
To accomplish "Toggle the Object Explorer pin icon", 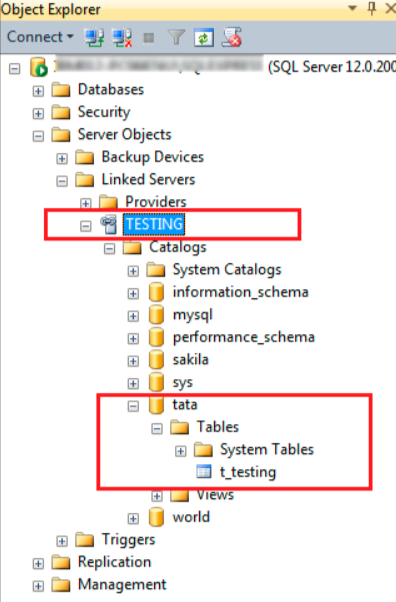I will click(371, 8).
